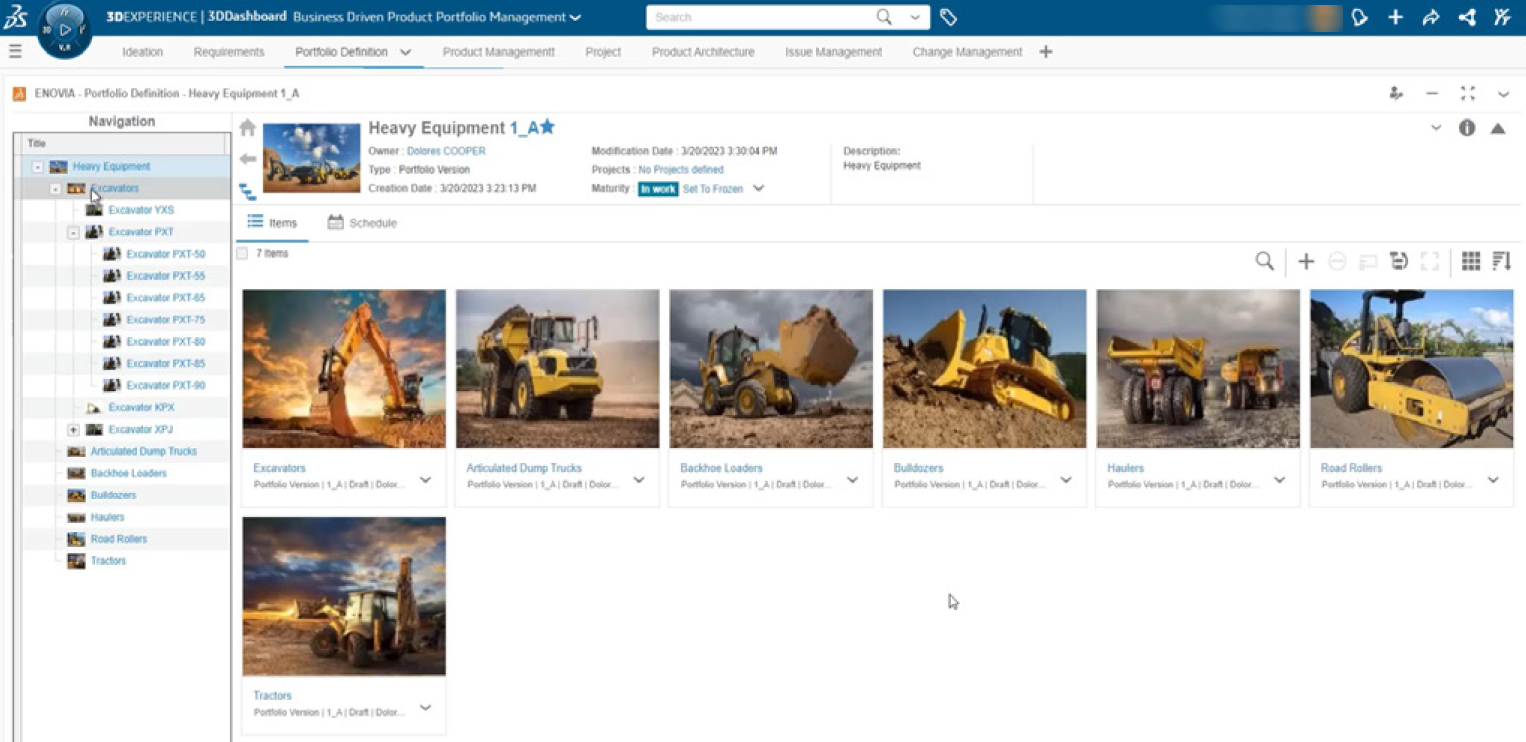The width and height of the screenshot is (1526, 742).
Task: Collapse the Excavator PXT tree node
Action: (x=73, y=232)
